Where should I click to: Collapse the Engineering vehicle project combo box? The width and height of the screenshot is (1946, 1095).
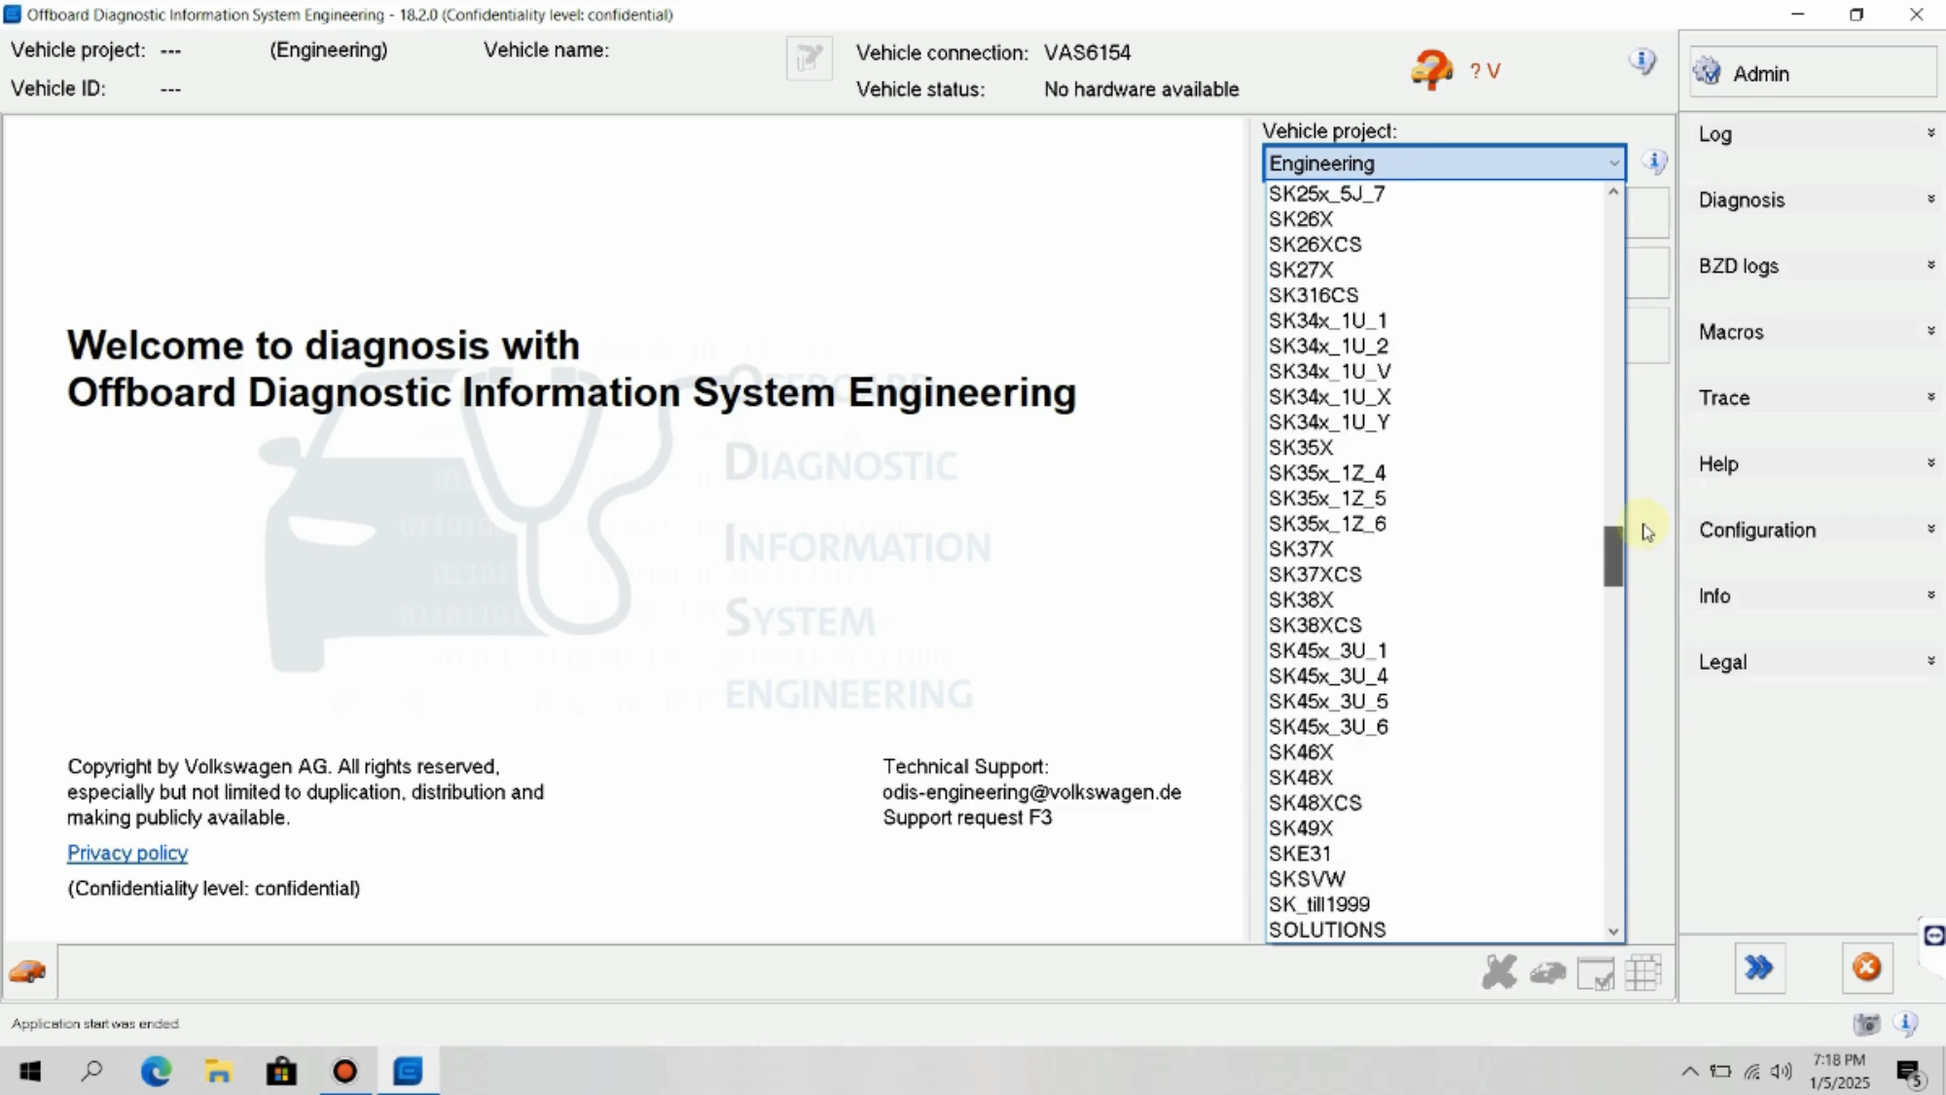coord(1613,163)
